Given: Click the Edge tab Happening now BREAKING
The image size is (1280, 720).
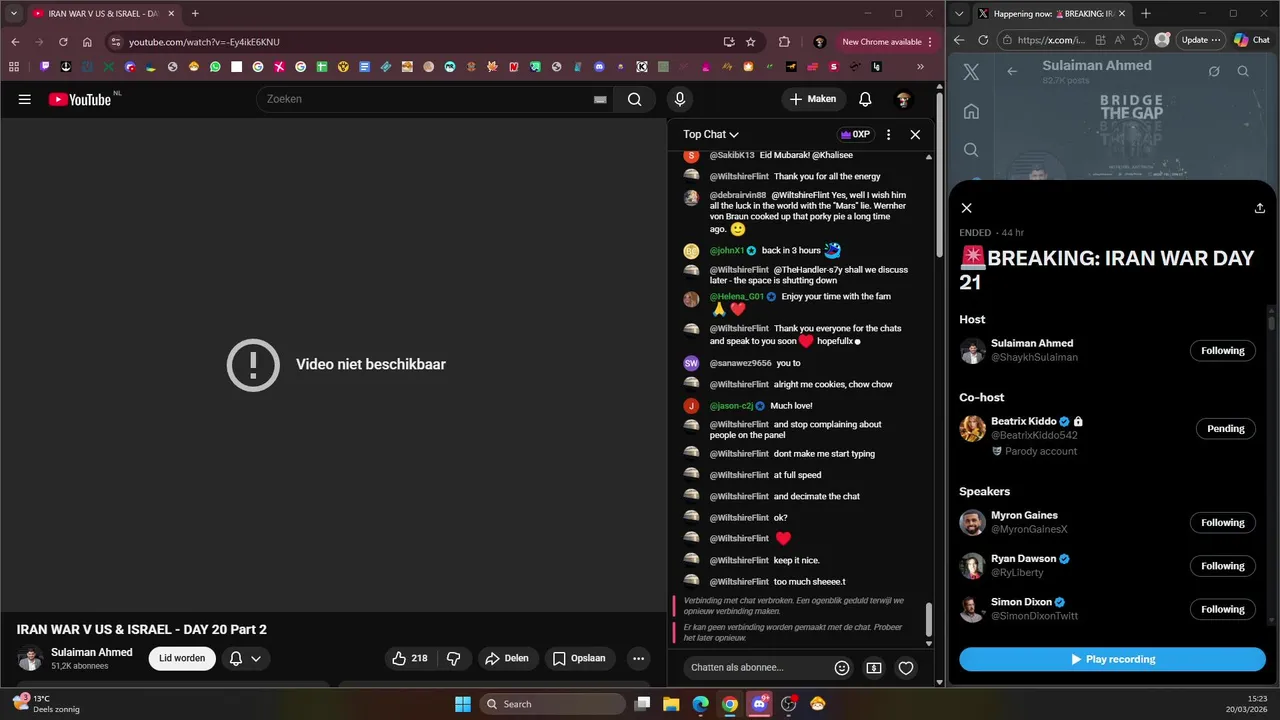Looking at the screenshot, I should coord(1053,14).
